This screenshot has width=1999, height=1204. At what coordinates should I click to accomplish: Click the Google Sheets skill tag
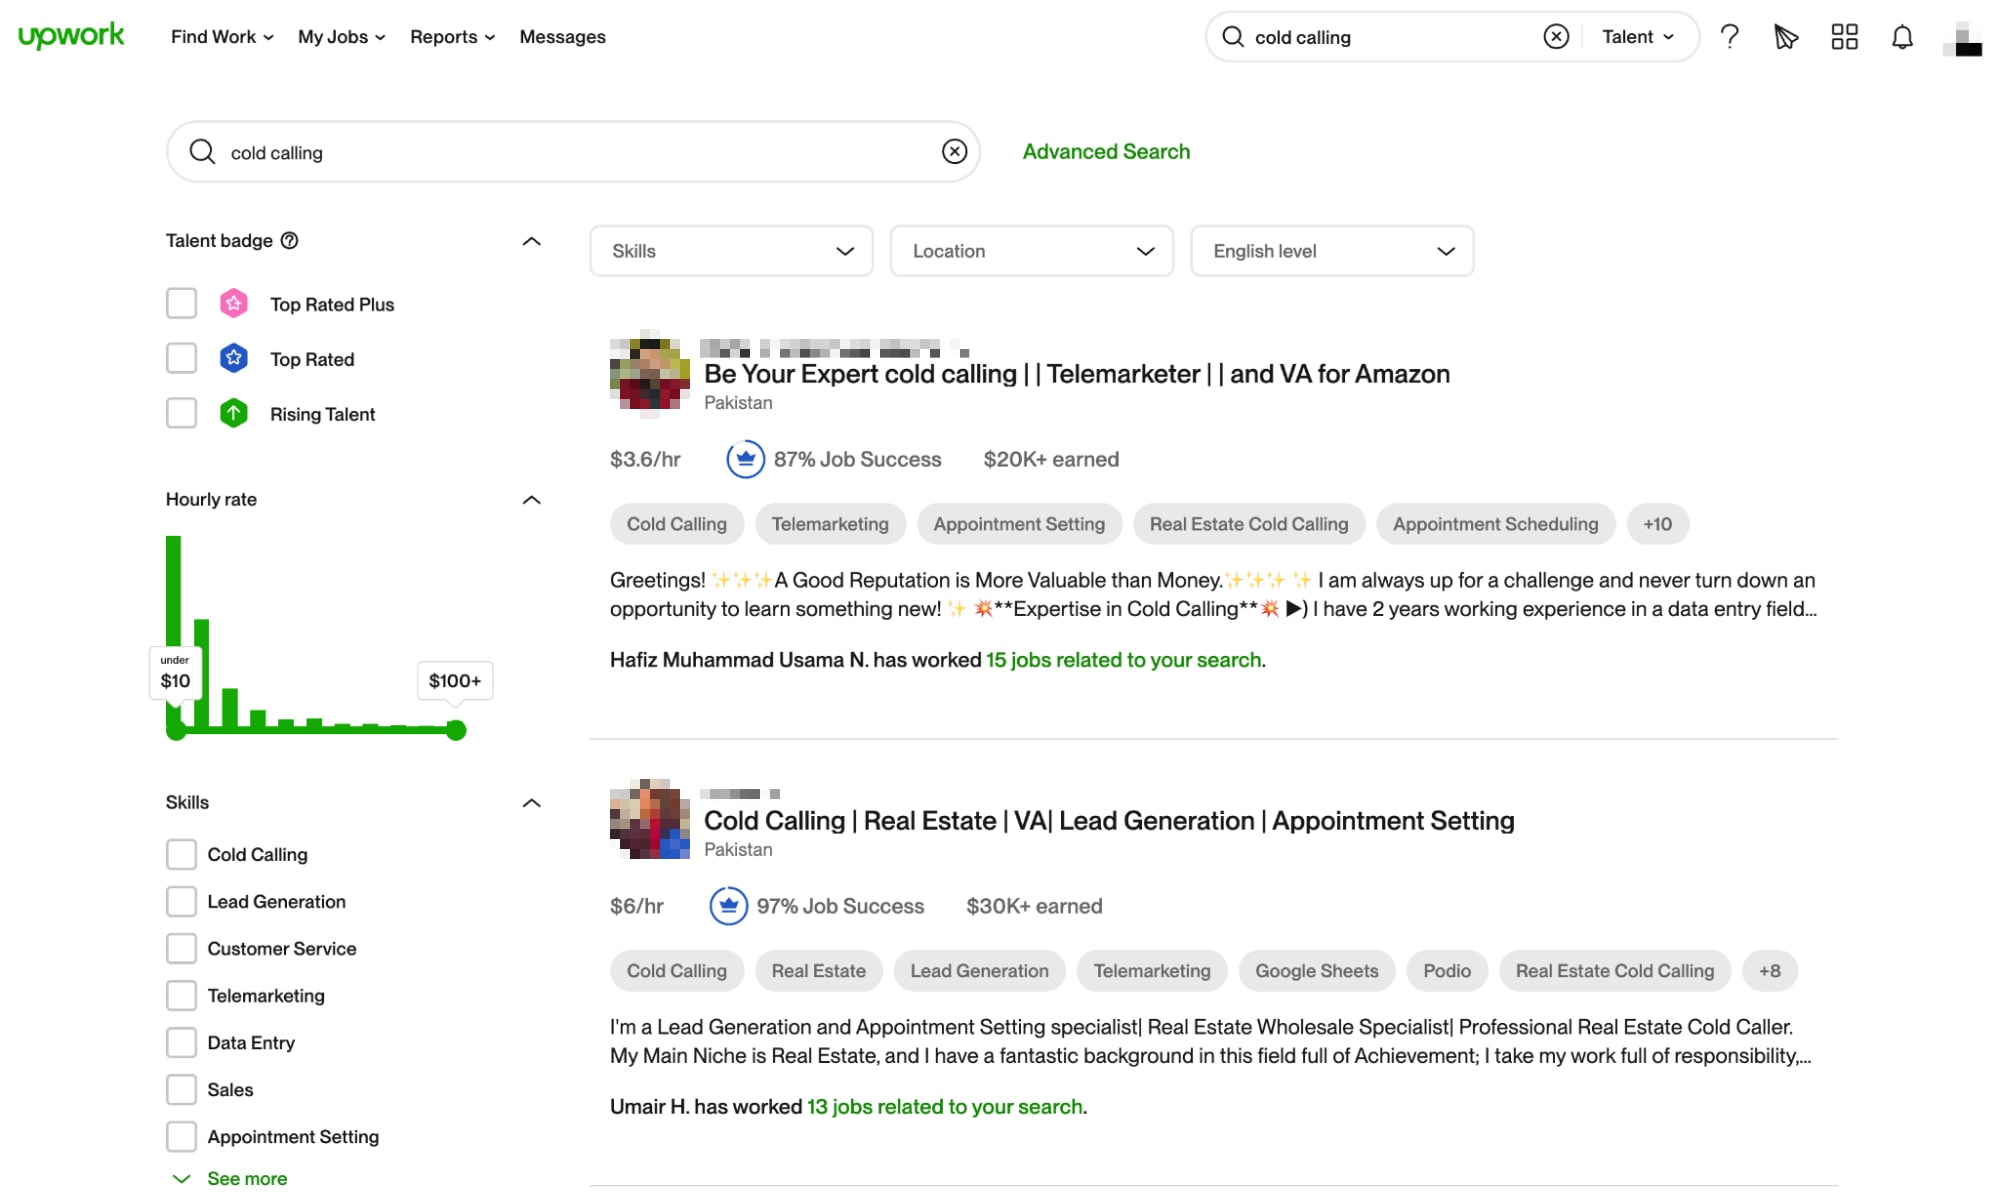(1316, 971)
